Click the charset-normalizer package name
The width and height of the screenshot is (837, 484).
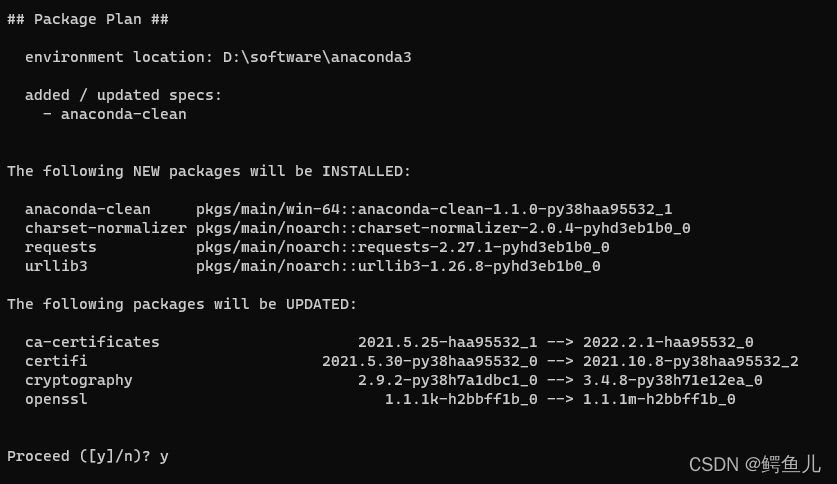pos(105,228)
